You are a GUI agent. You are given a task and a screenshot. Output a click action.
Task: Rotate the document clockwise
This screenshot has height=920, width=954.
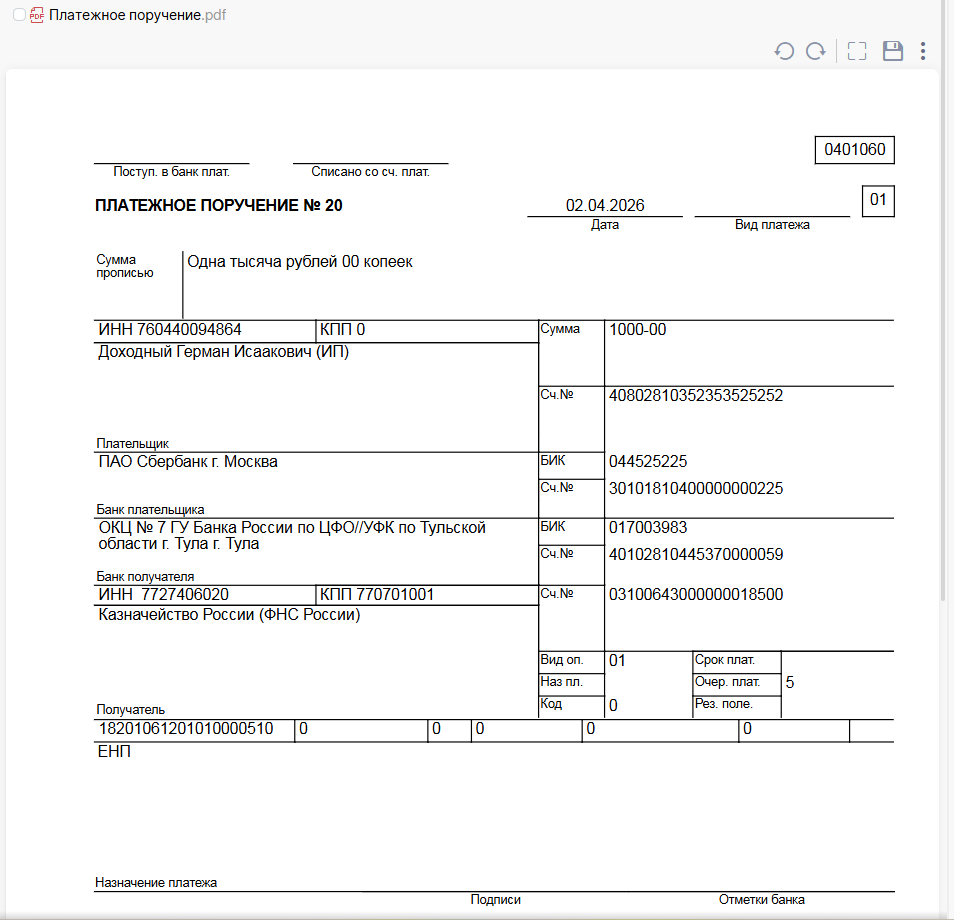tap(816, 51)
